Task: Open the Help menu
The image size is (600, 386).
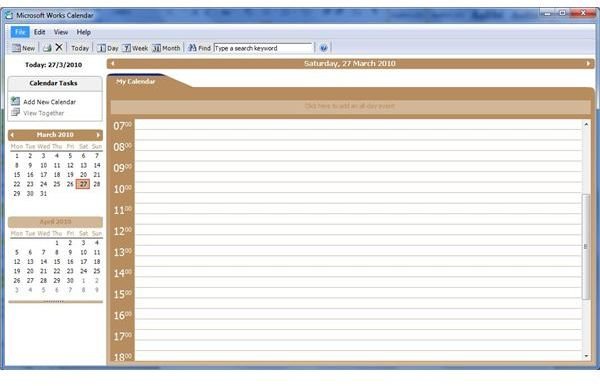Action: pos(83,32)
